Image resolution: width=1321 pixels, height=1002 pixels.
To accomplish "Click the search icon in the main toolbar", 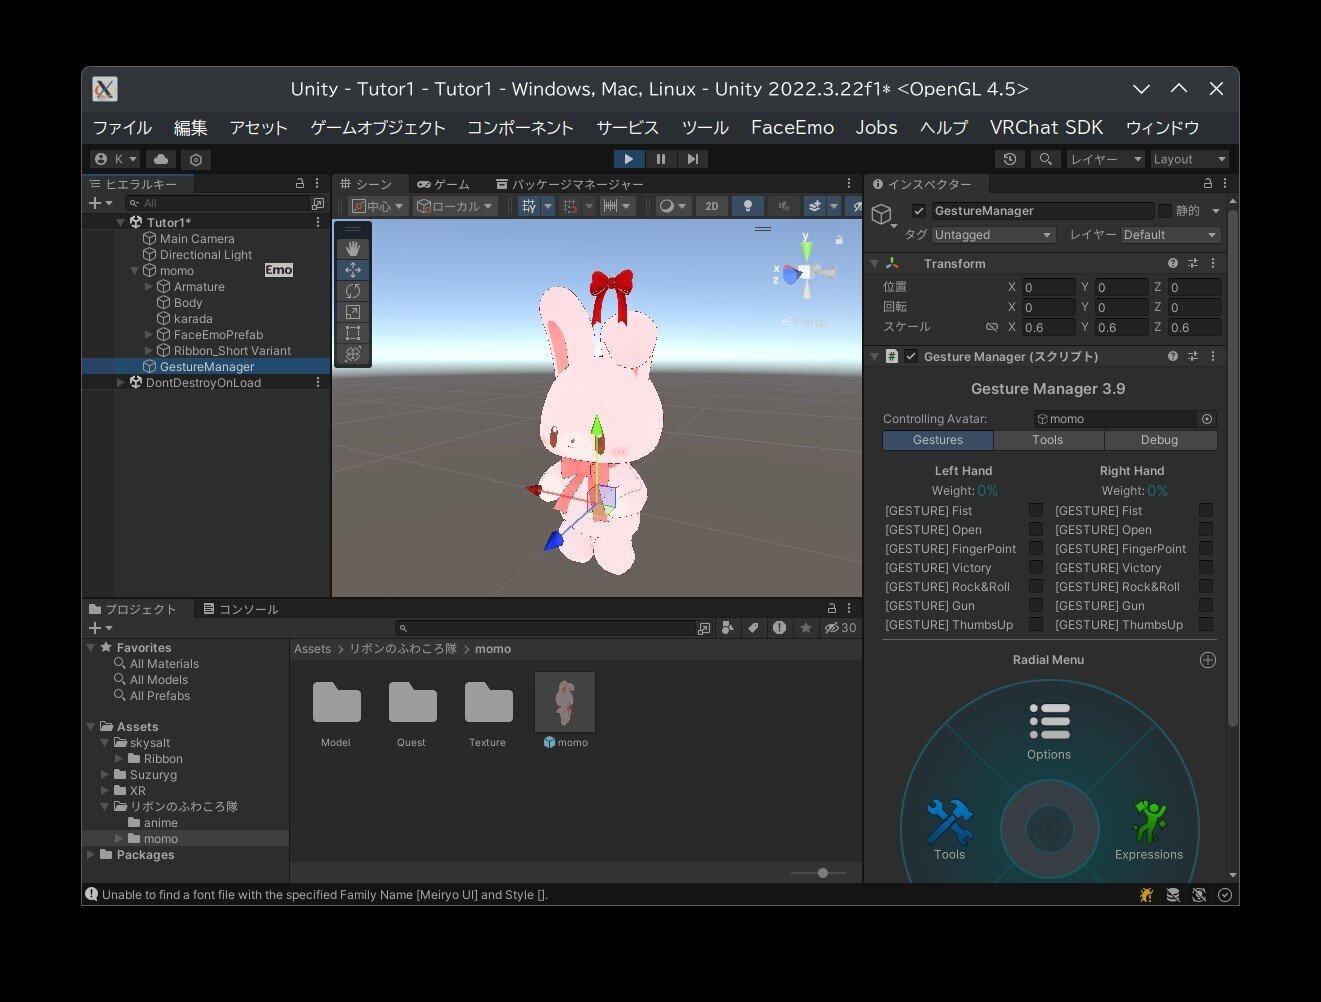I will pos(1046,159).
